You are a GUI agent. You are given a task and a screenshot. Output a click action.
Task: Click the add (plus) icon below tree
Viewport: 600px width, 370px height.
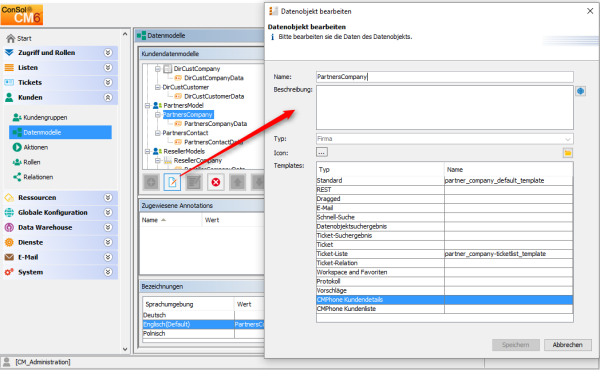click(151, 182)
